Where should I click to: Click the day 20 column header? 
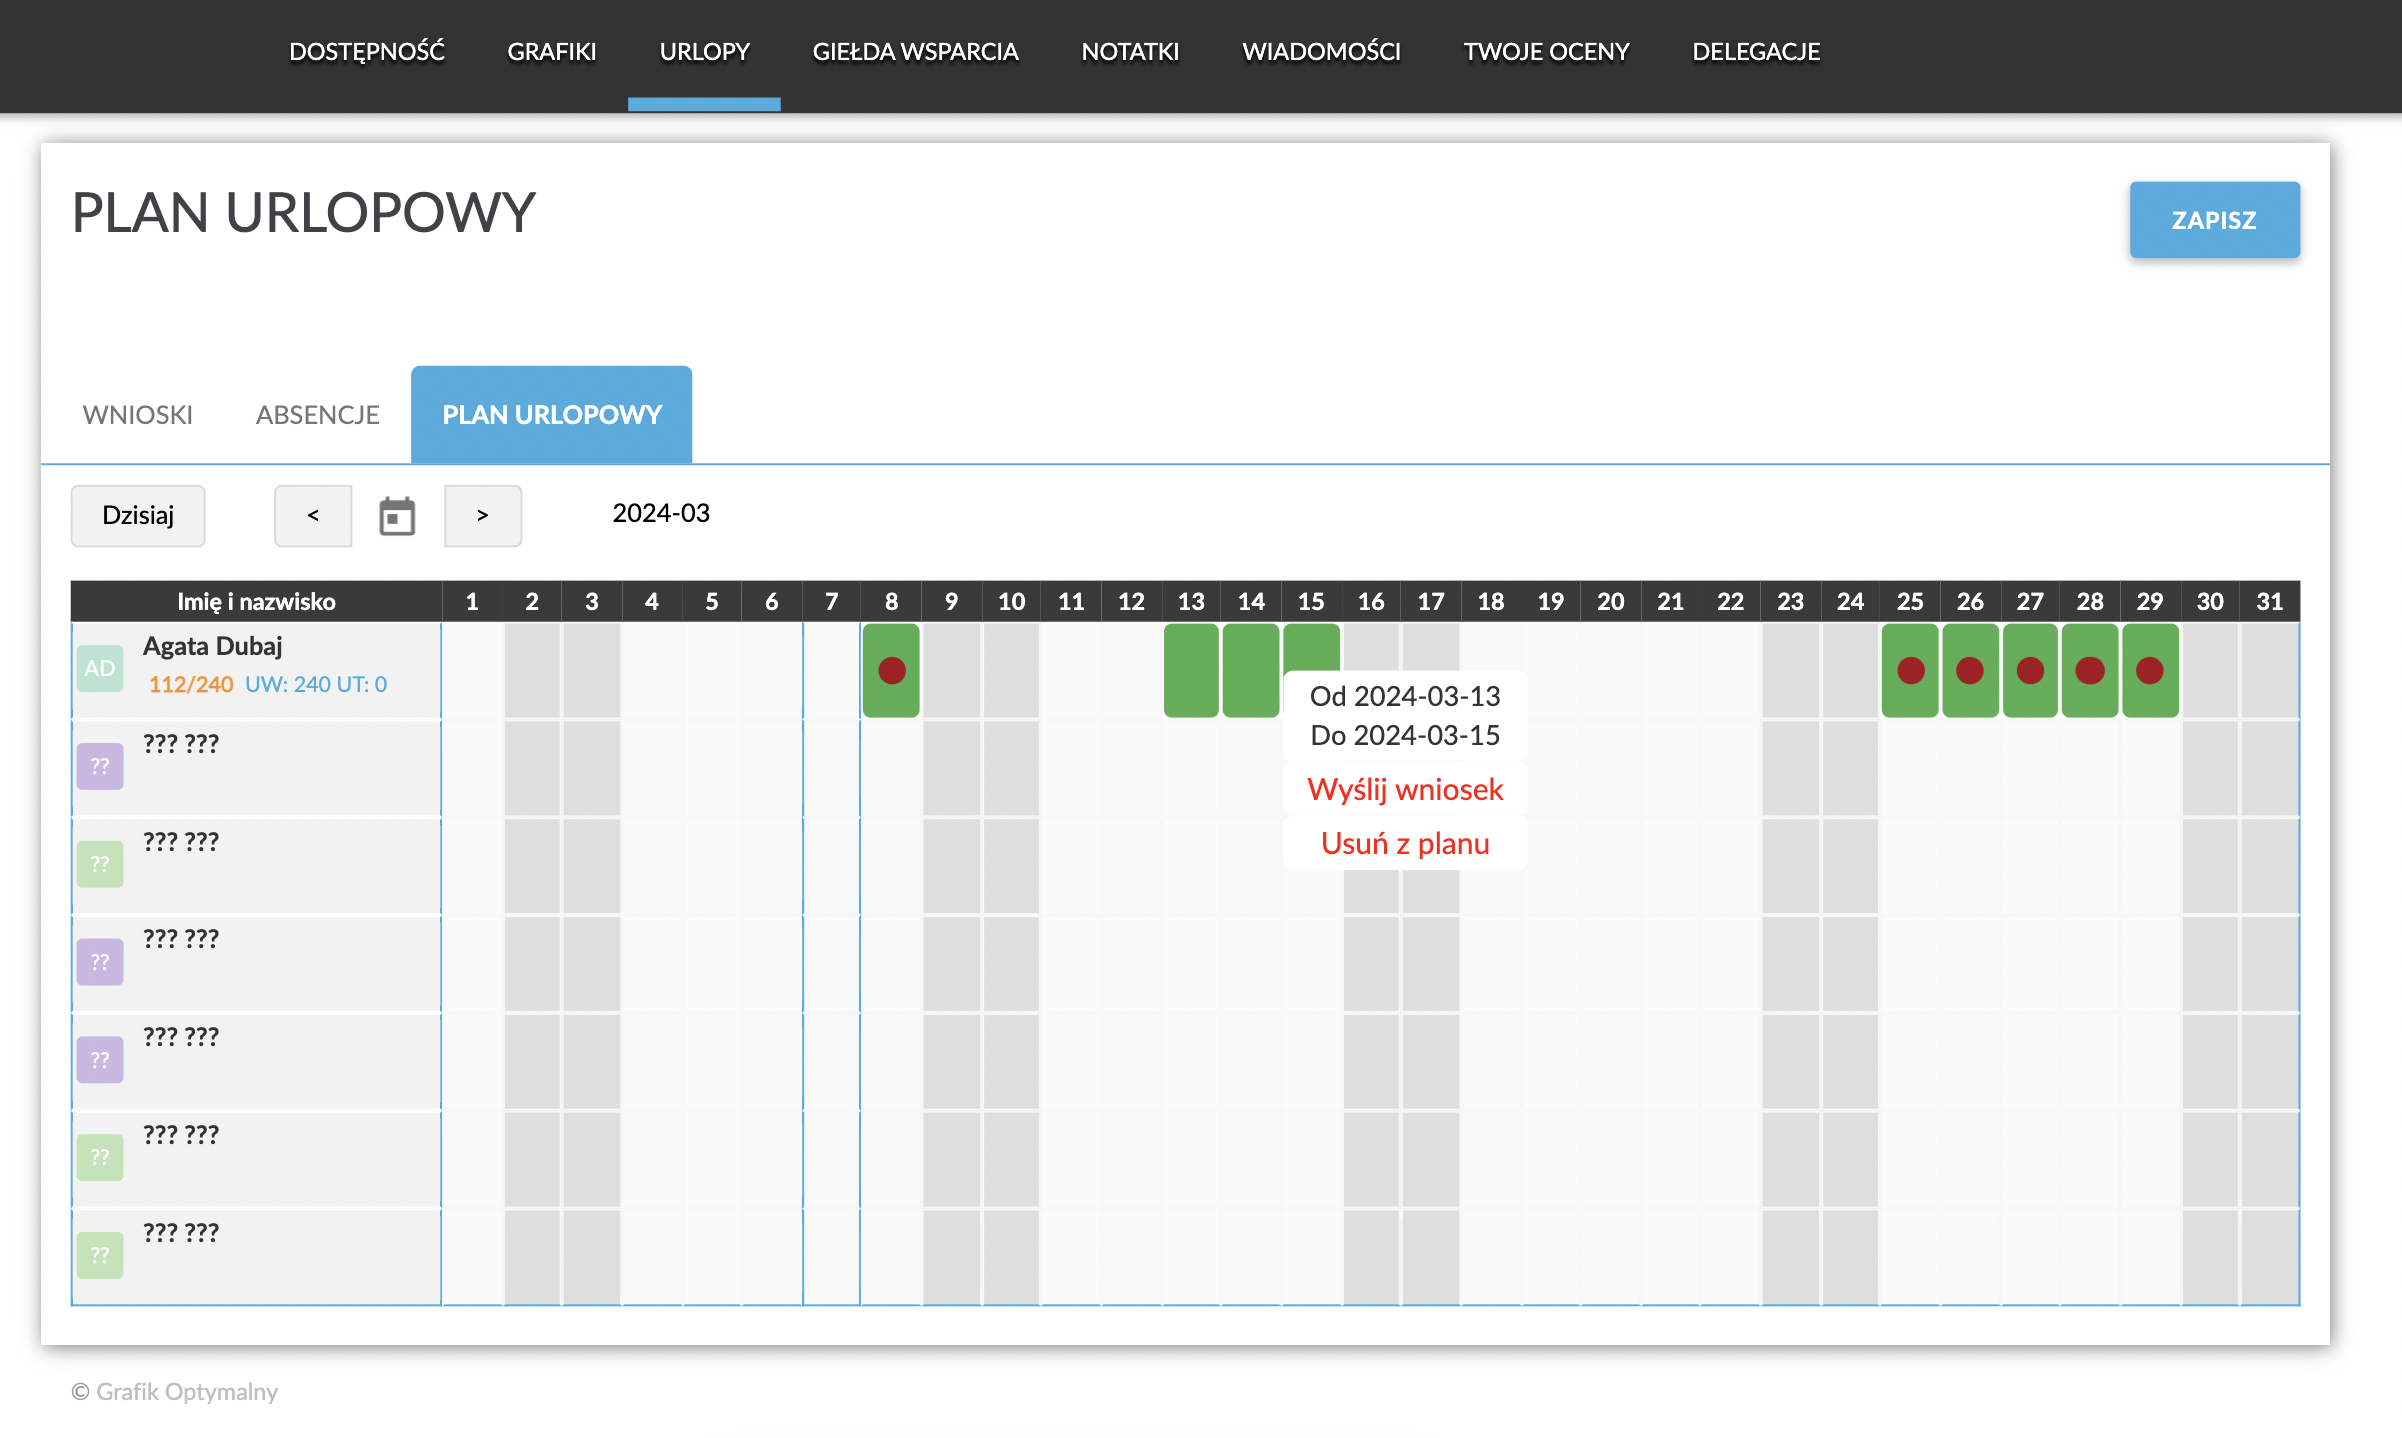pyautogui.click(x=1610, y=602)
